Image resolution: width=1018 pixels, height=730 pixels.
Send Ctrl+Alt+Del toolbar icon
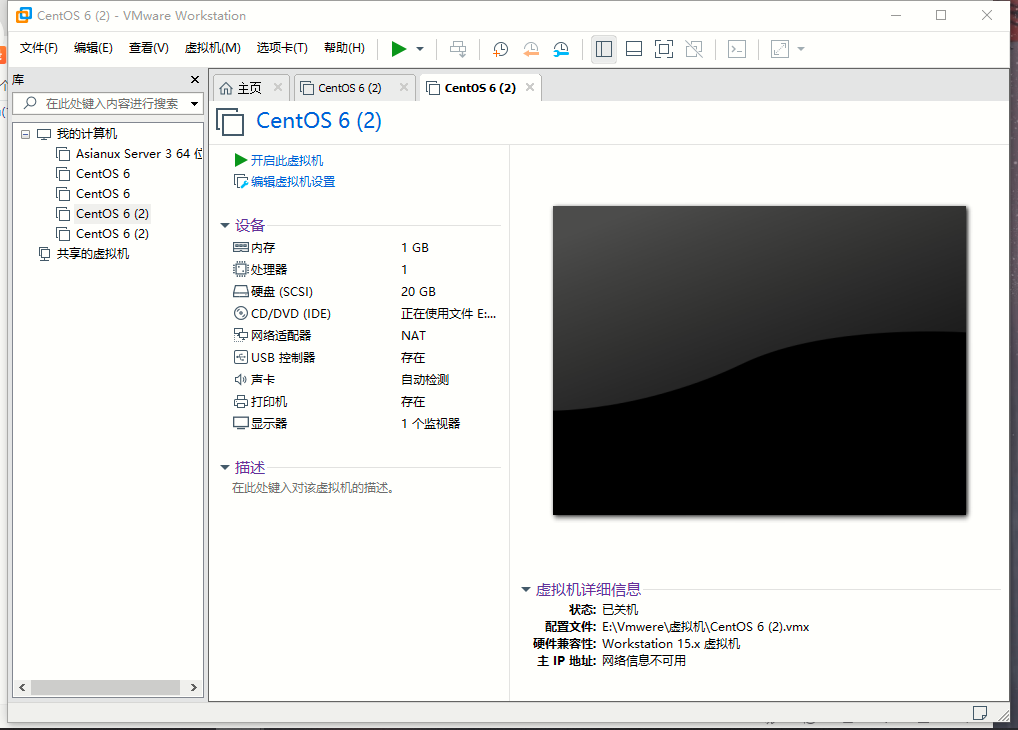(x=458, y=49)
